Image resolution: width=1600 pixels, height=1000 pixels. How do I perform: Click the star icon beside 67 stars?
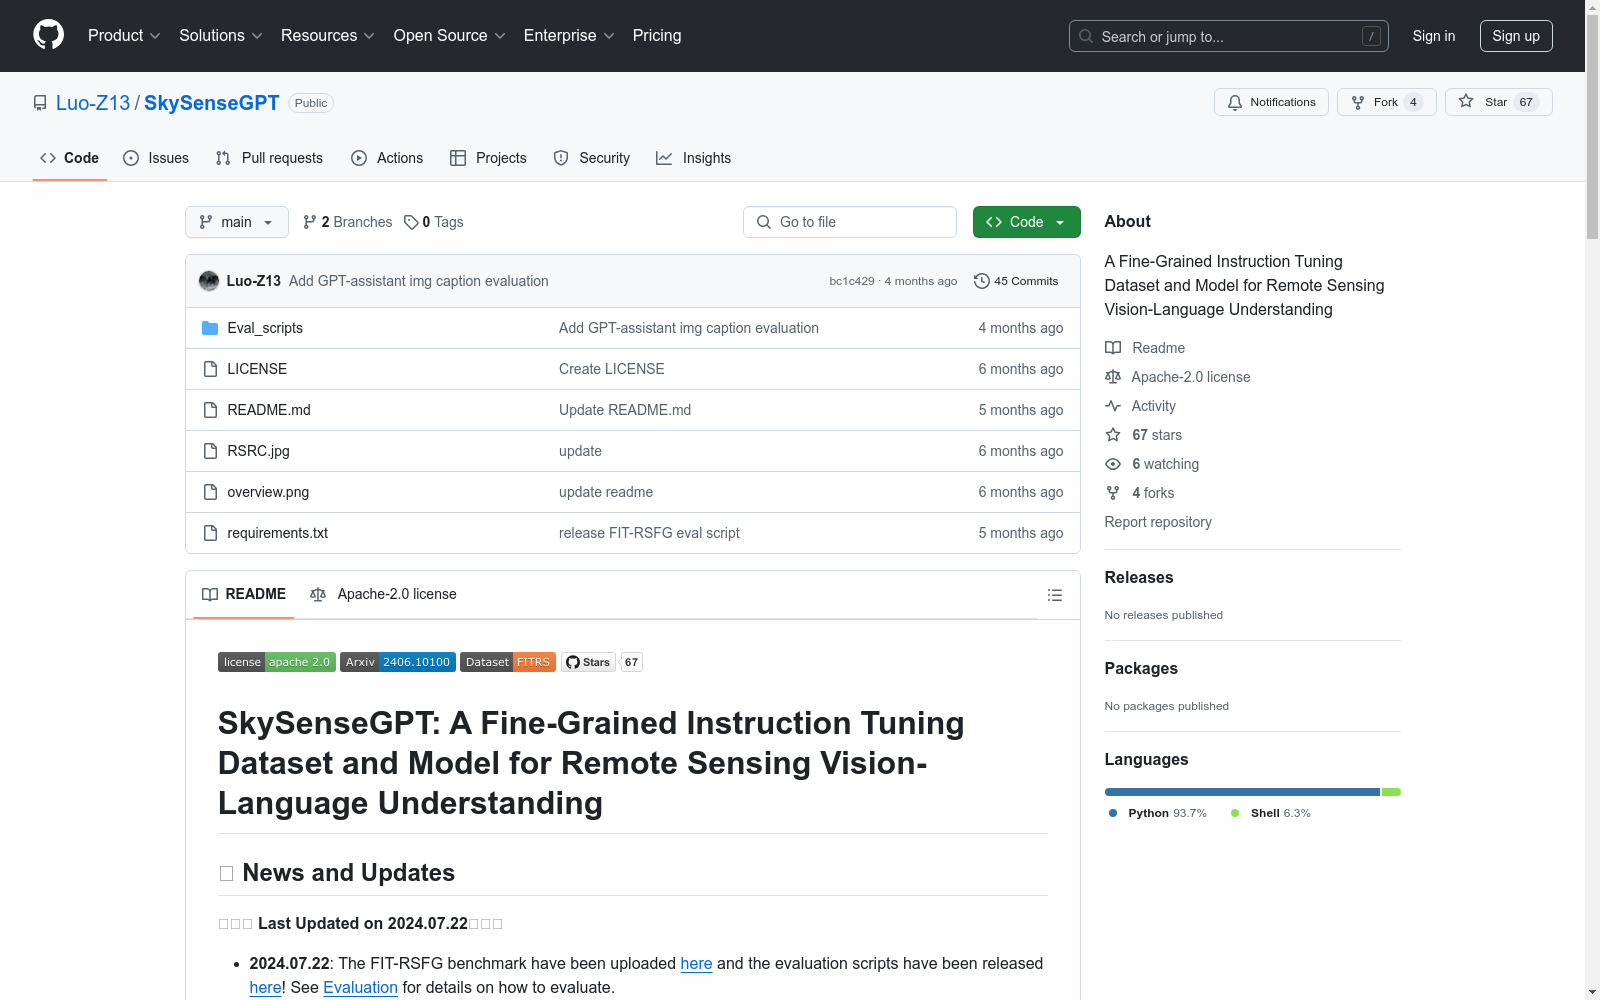tap(1113, 435)
